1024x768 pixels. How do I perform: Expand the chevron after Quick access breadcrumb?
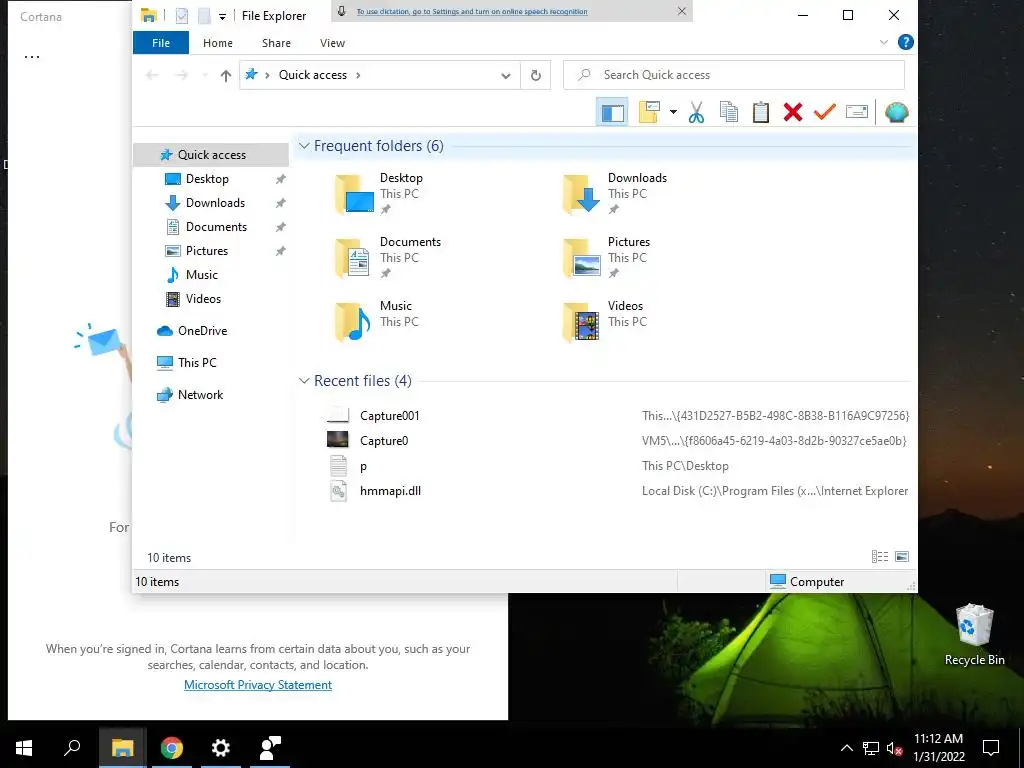tap(358, 75)
